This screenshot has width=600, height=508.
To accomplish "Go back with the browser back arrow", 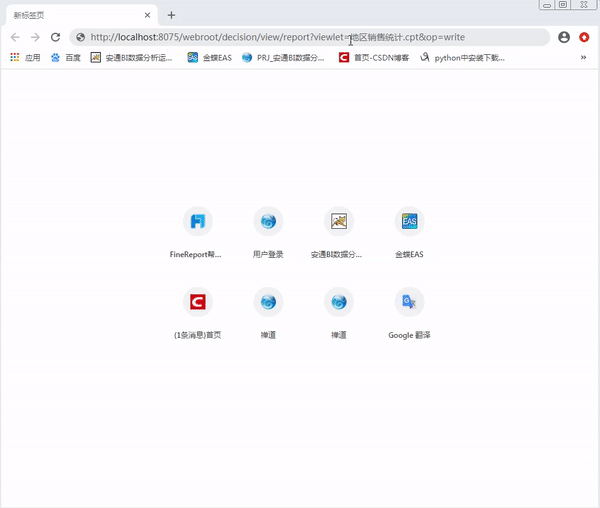I will 15,37.
